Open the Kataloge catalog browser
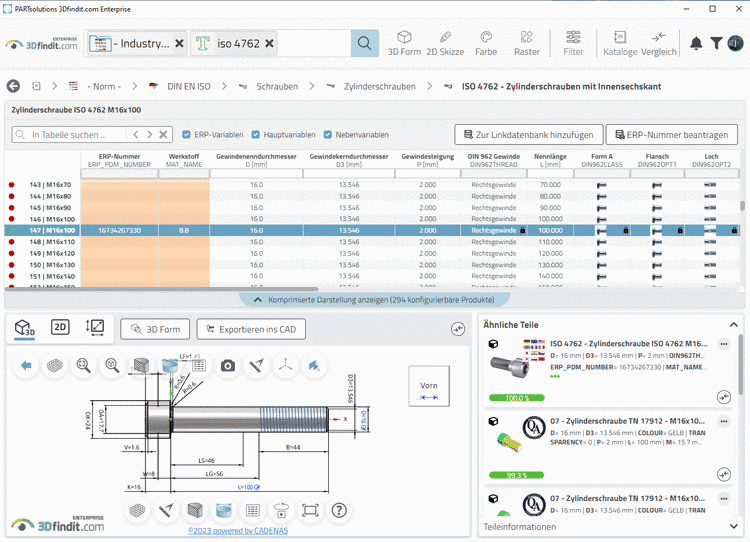Image resolution: width=750 pixels, height=542 pixels. [x=620, y=43]
